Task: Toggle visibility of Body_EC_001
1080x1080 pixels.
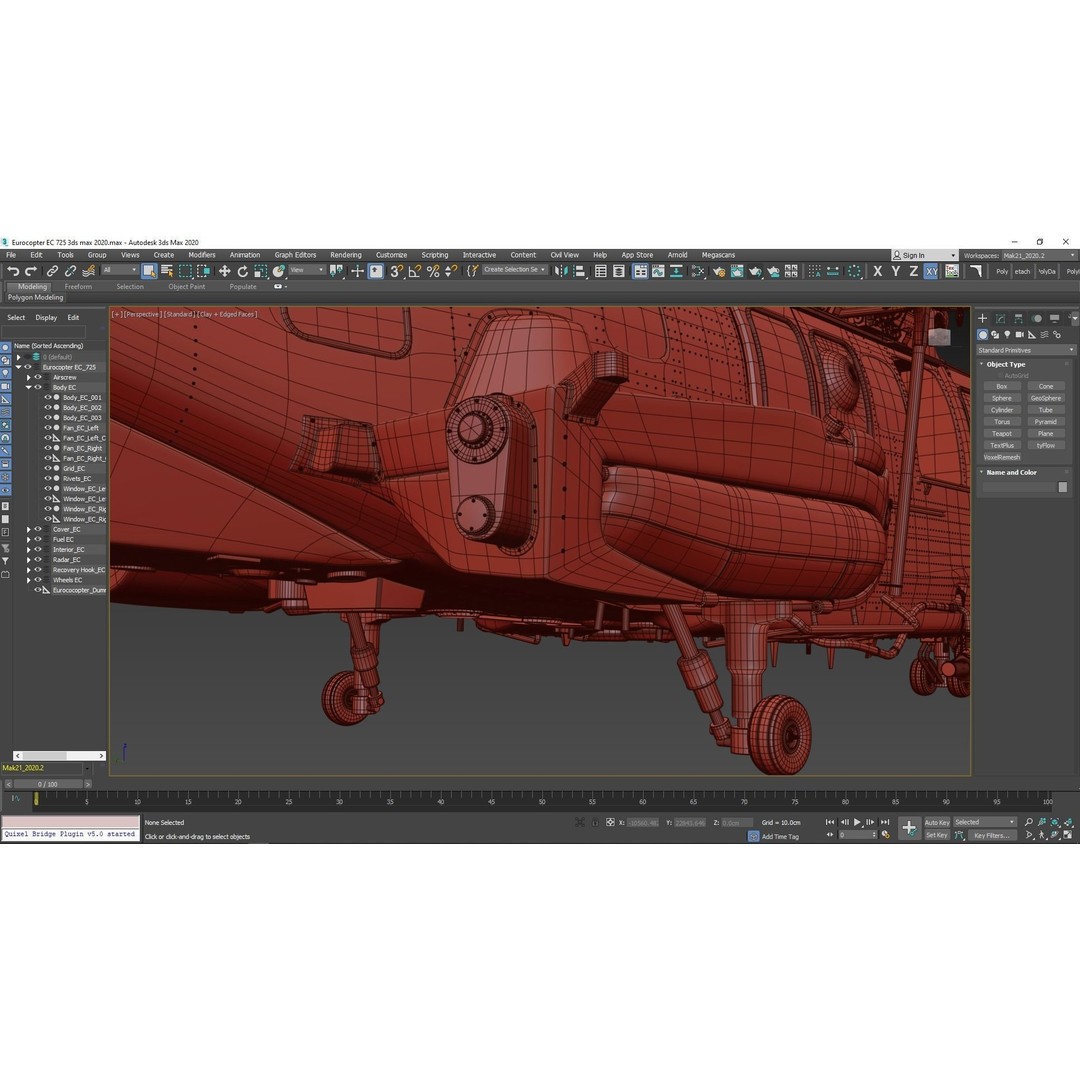Action: tap(48, 397)
